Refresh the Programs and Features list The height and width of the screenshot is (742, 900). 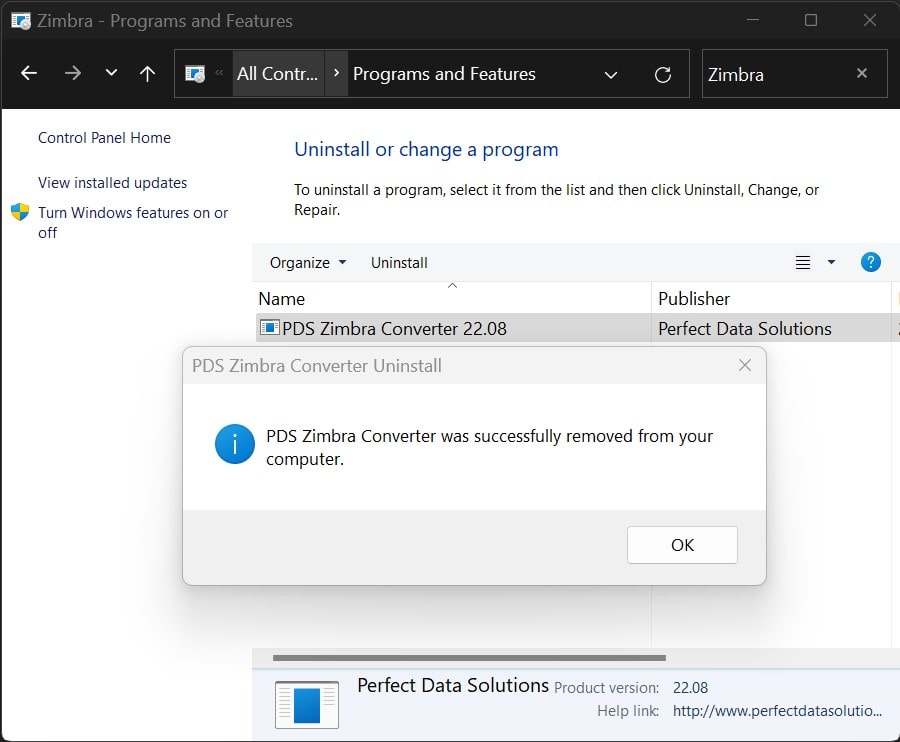tap(663, 75)
